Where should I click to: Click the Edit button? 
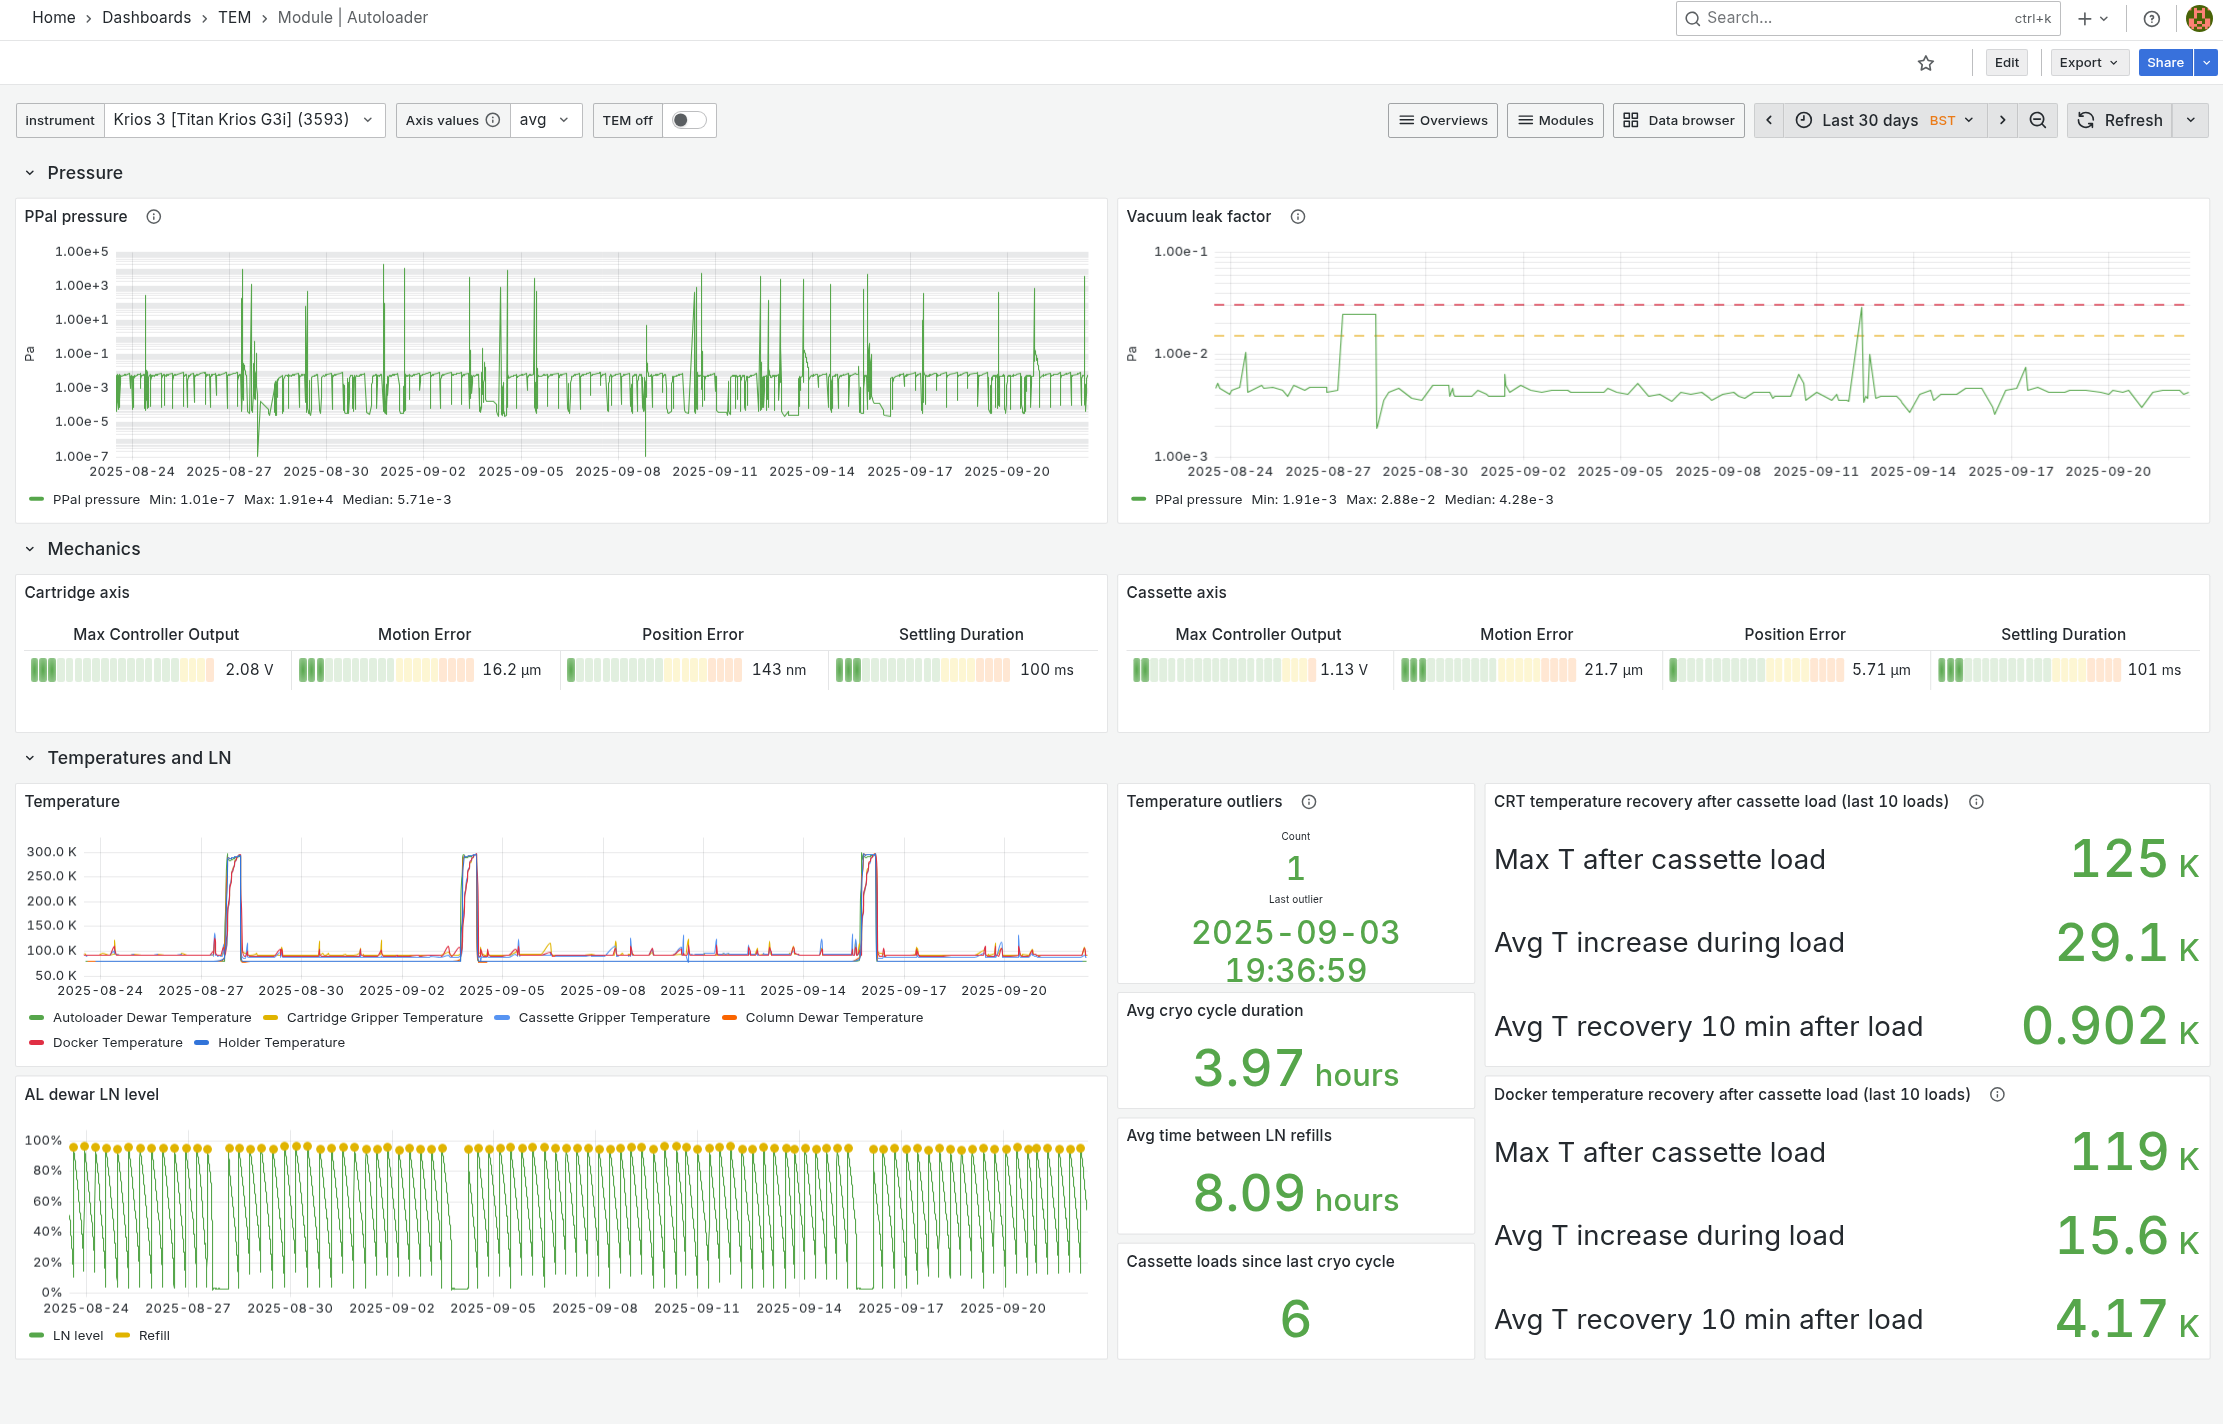coord(2006,63)
